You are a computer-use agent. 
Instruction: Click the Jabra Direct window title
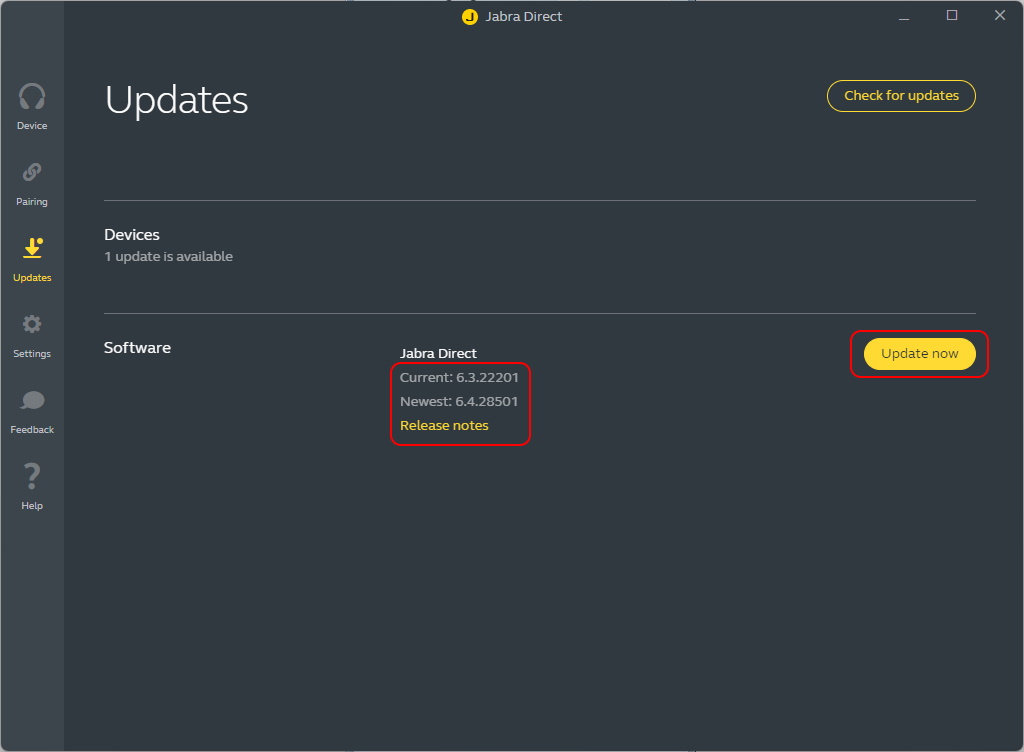pos(523,17)
